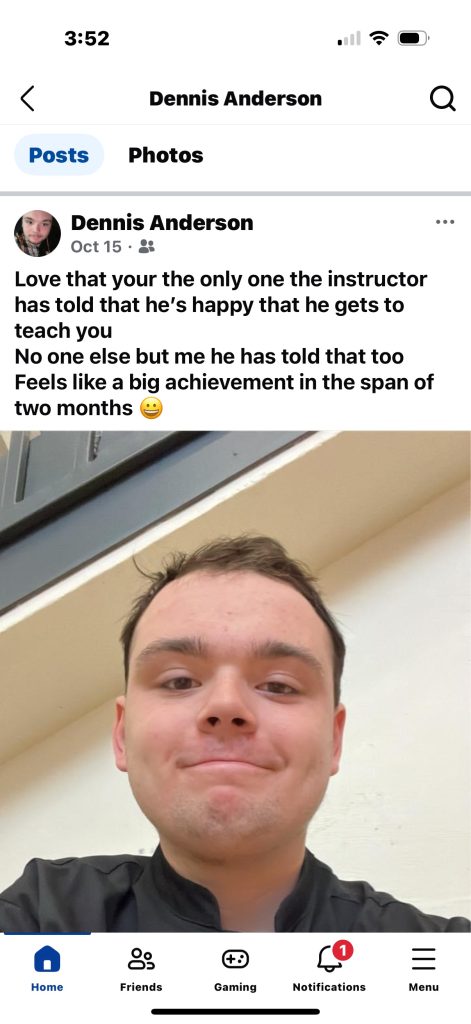Viewport: 471px width, 1024px height.
Task: Tap the battery indicator in status bar
Action: 413,39
